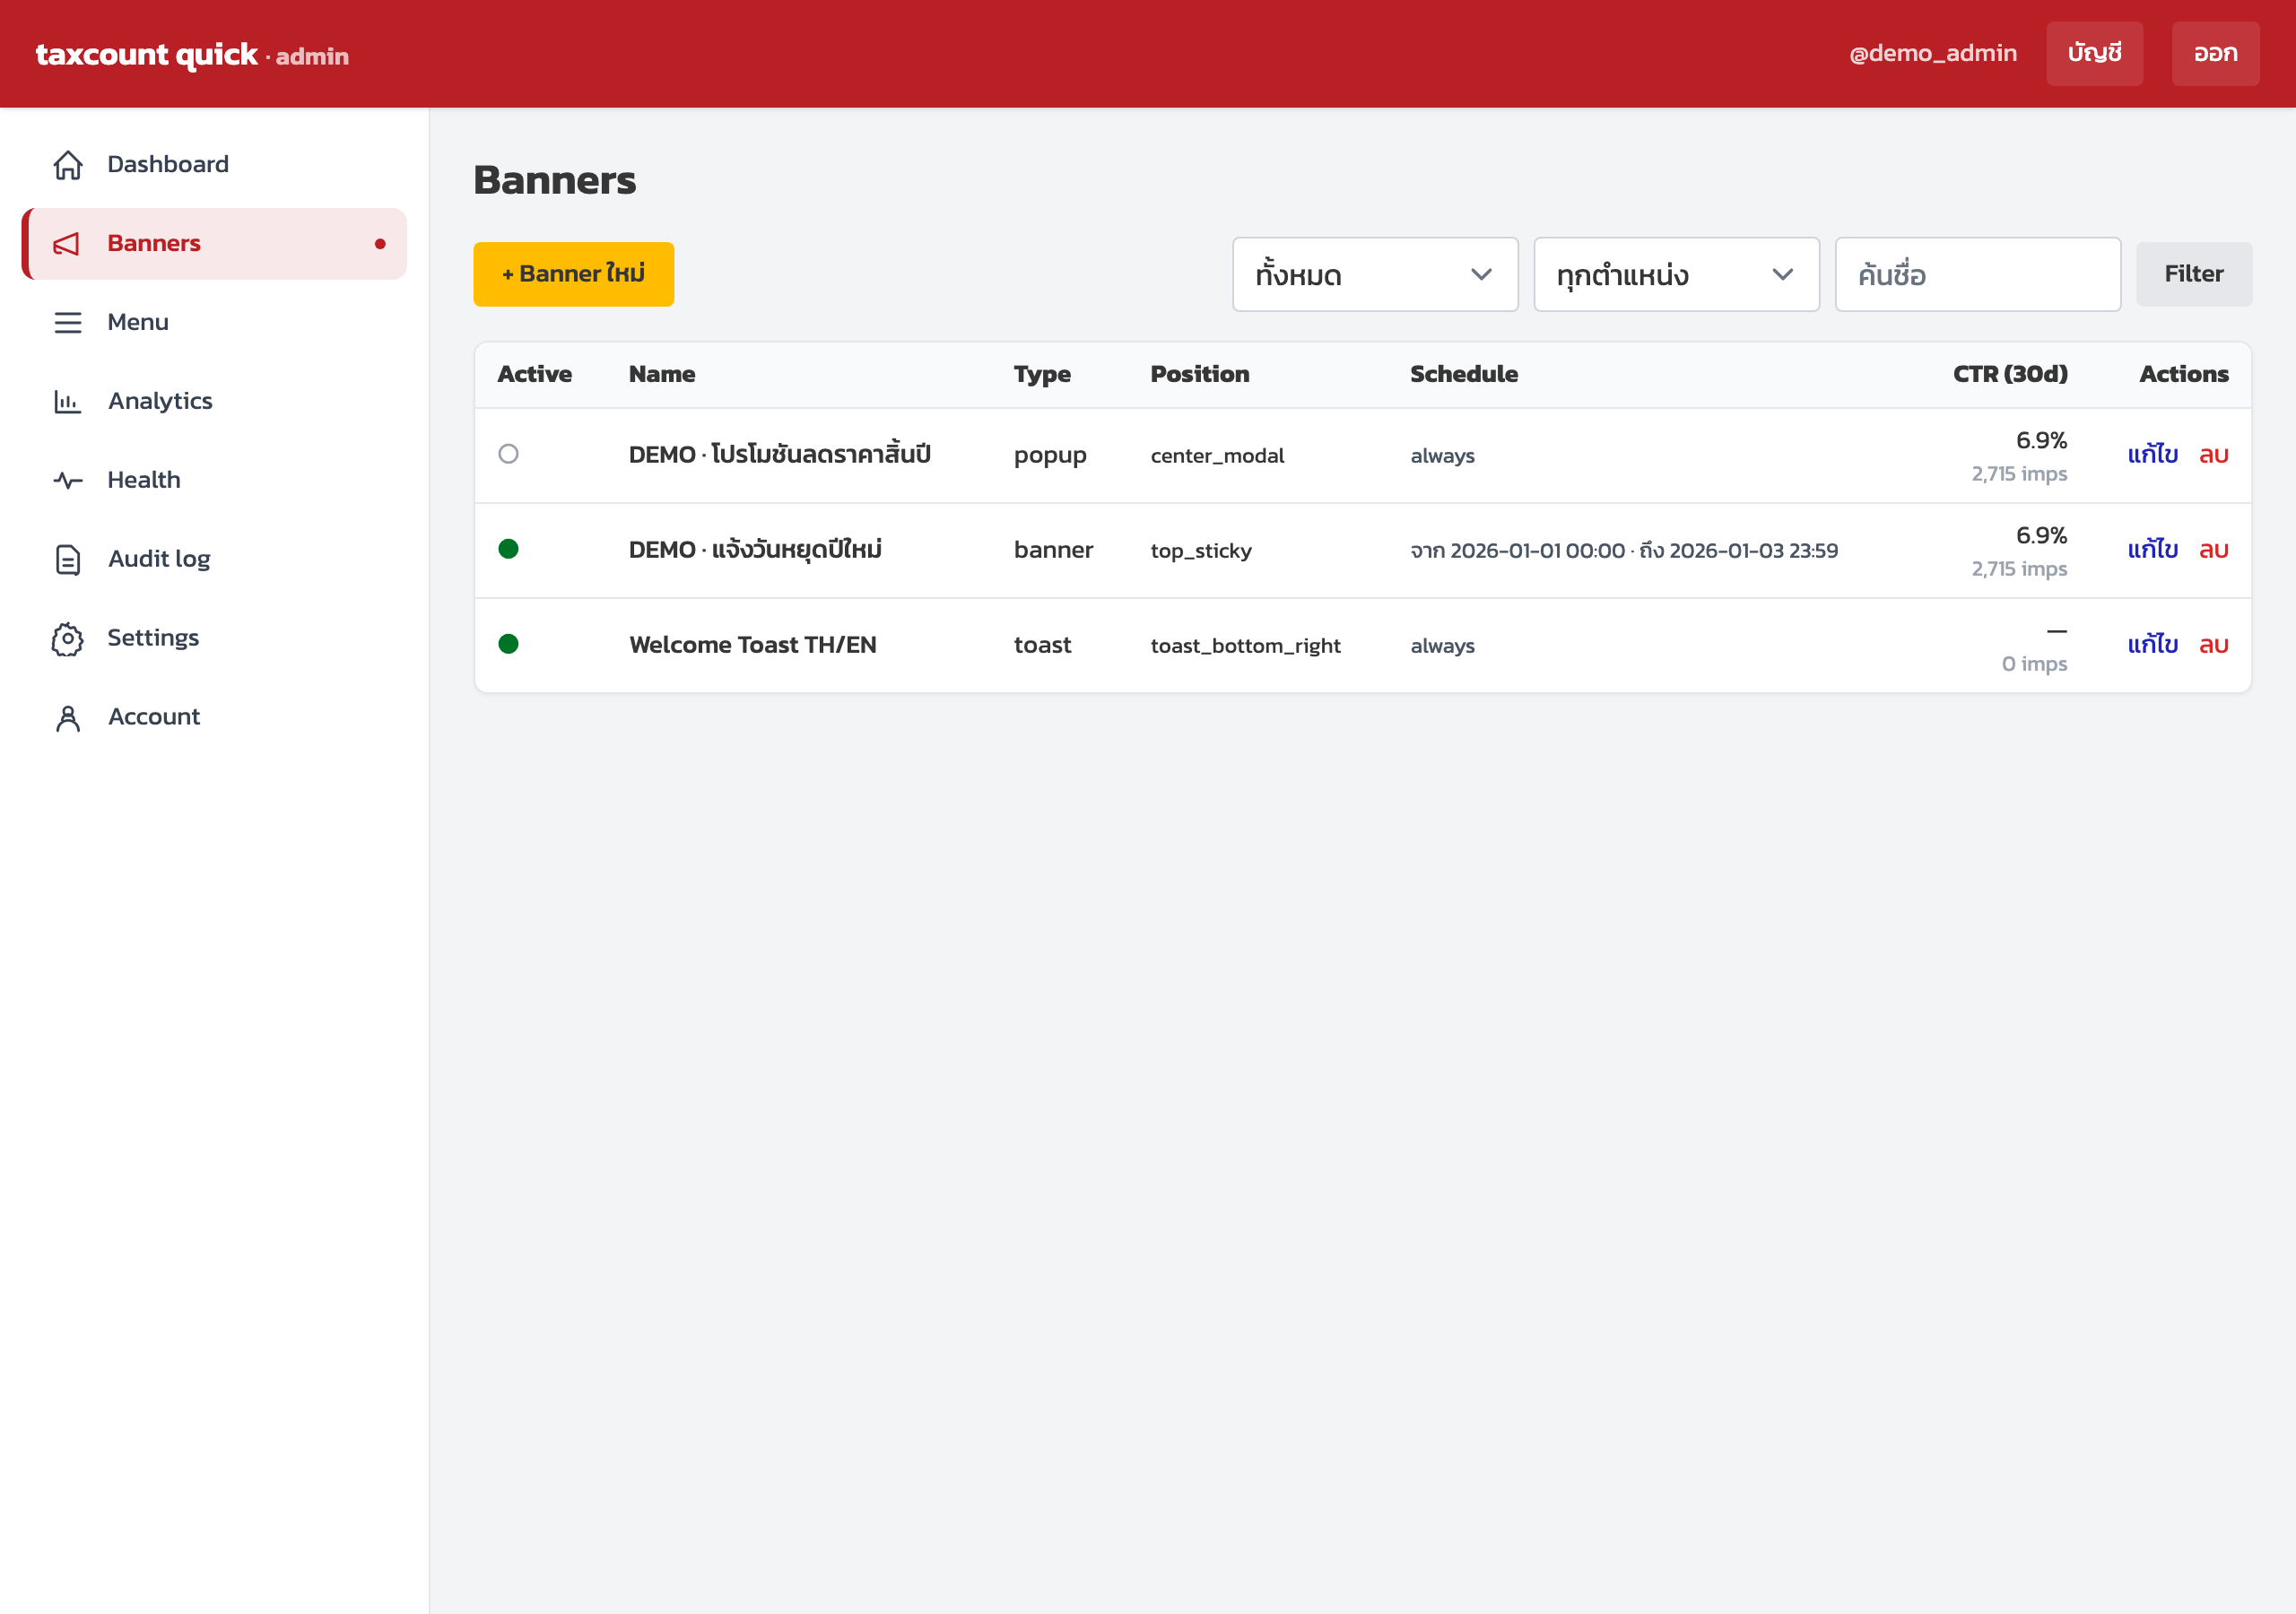
Task: Click the บัญชี button in header
Action: [x=2094, y=53]
